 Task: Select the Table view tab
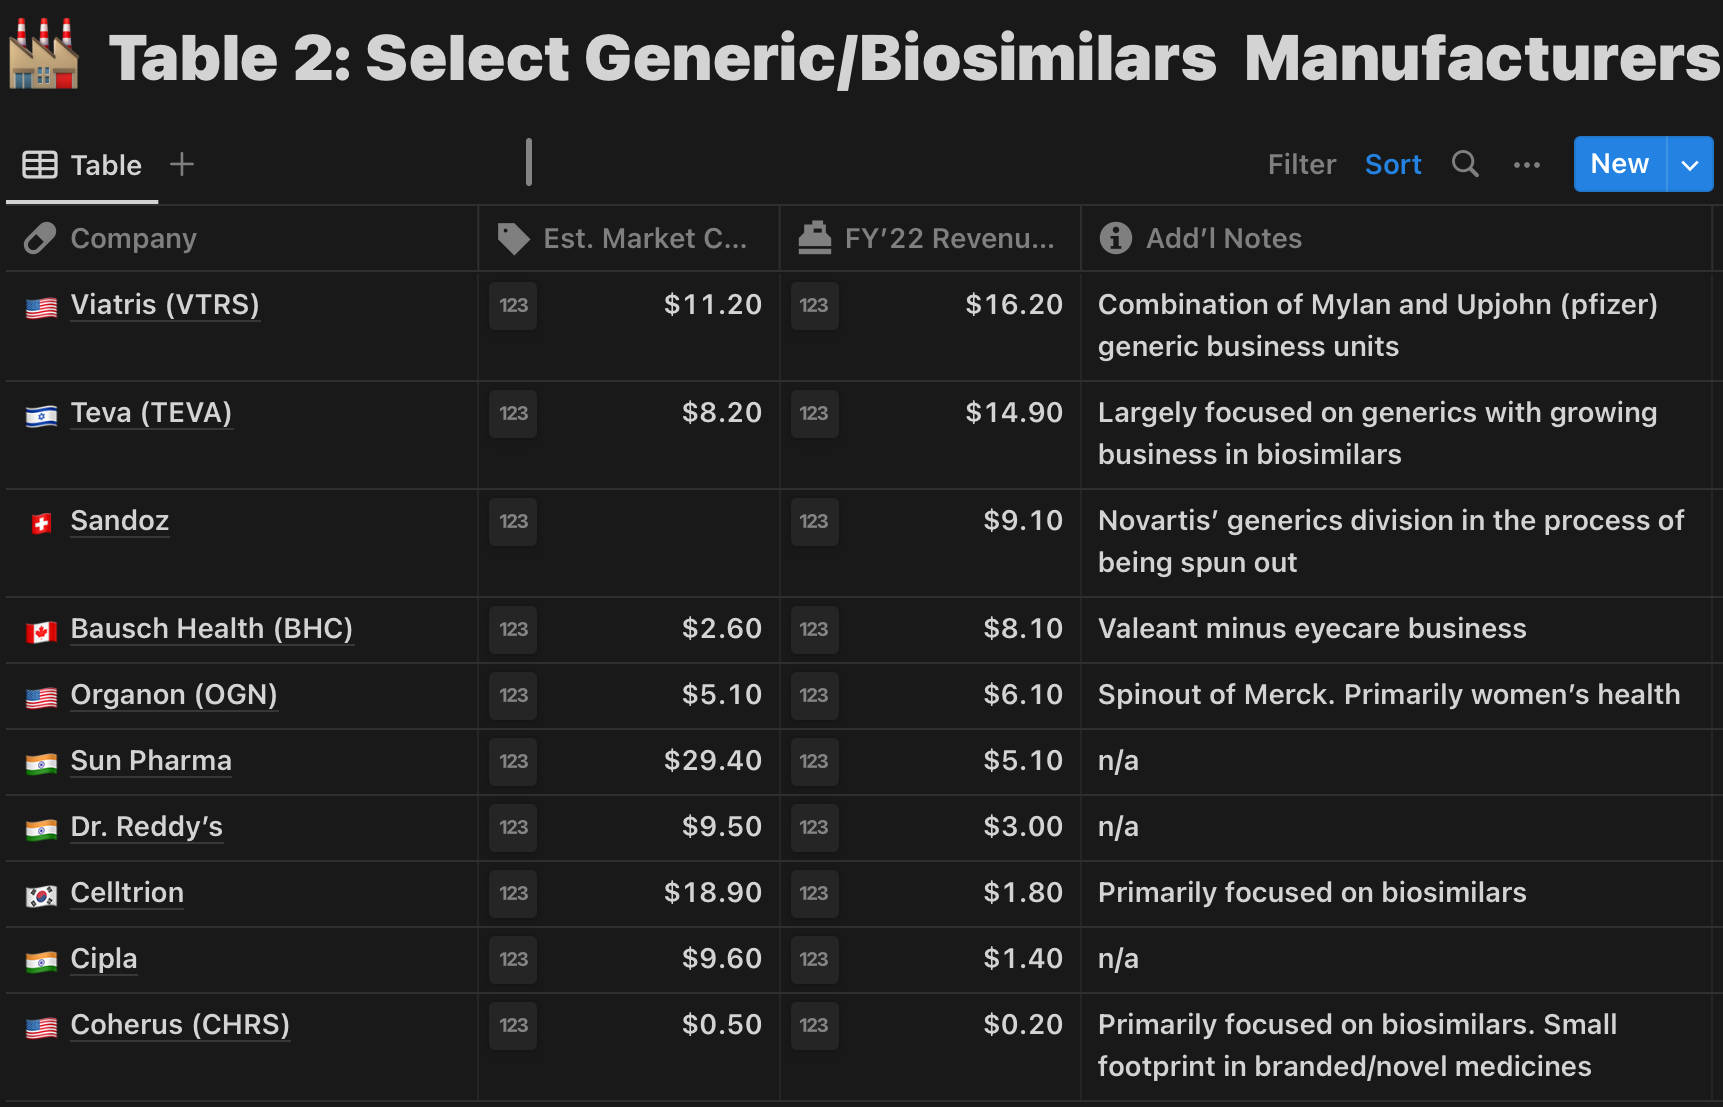coord(83,165)
